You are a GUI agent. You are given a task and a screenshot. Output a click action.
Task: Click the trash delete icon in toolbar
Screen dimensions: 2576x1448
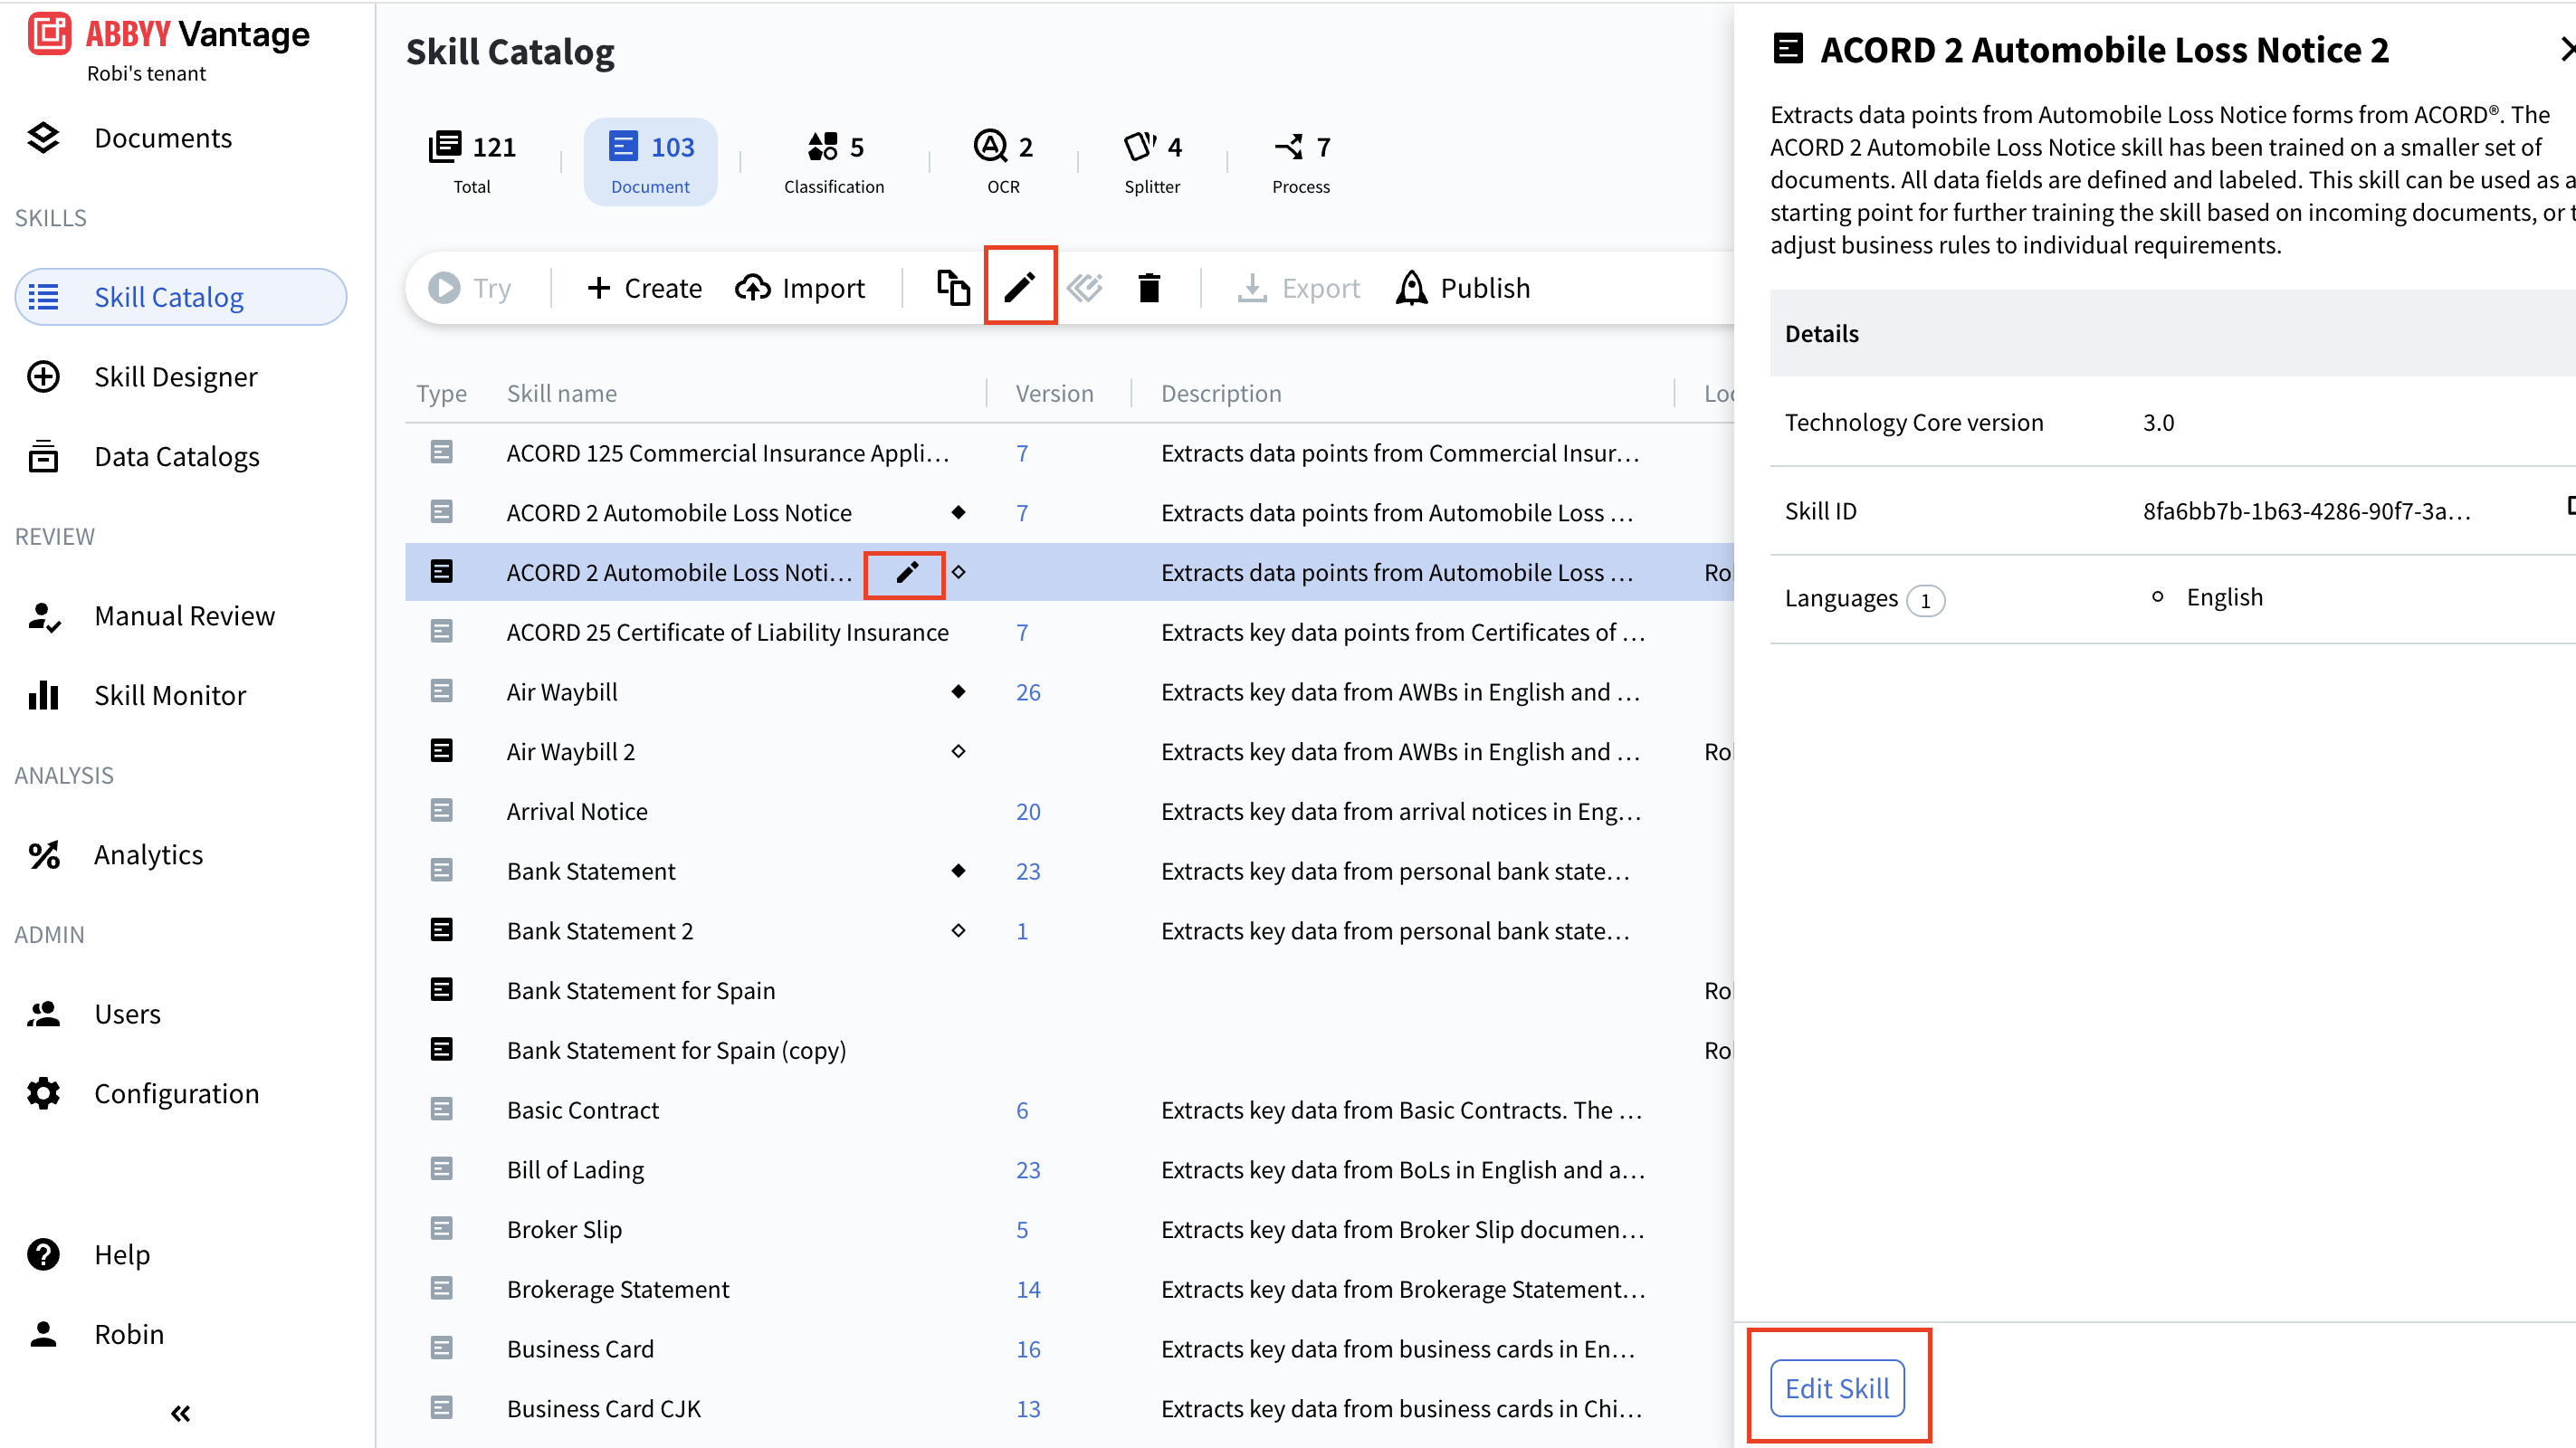[x=1149, y=288]
